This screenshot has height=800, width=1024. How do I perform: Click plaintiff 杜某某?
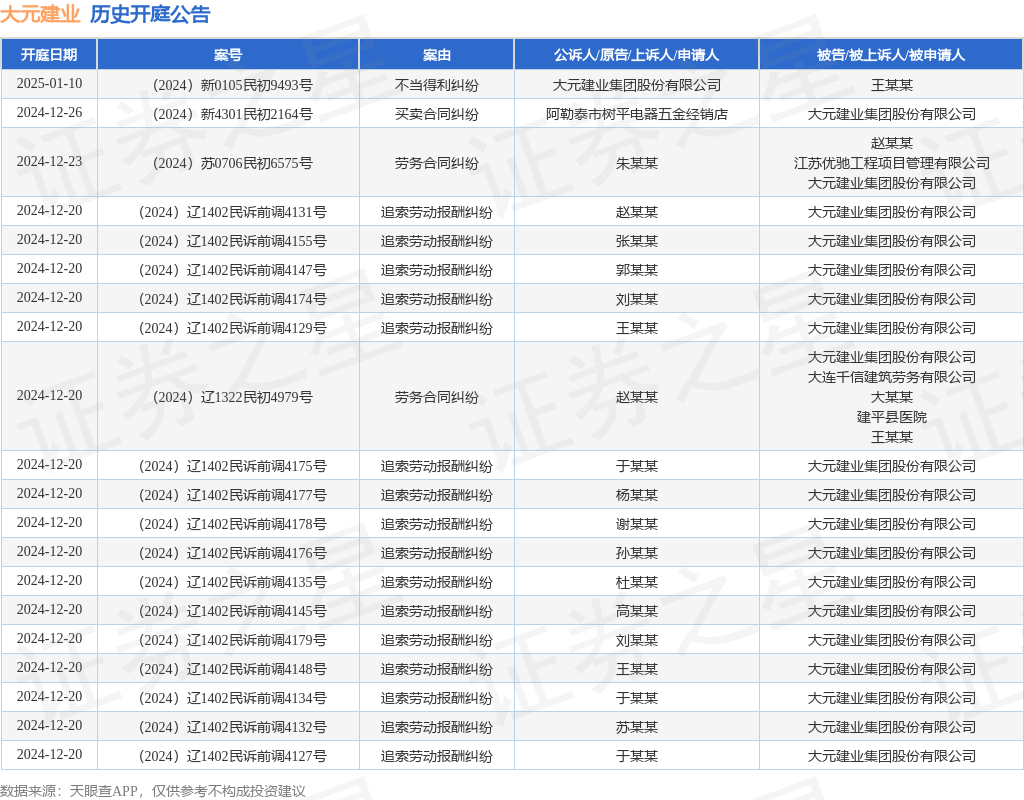[x=637, y=582]
